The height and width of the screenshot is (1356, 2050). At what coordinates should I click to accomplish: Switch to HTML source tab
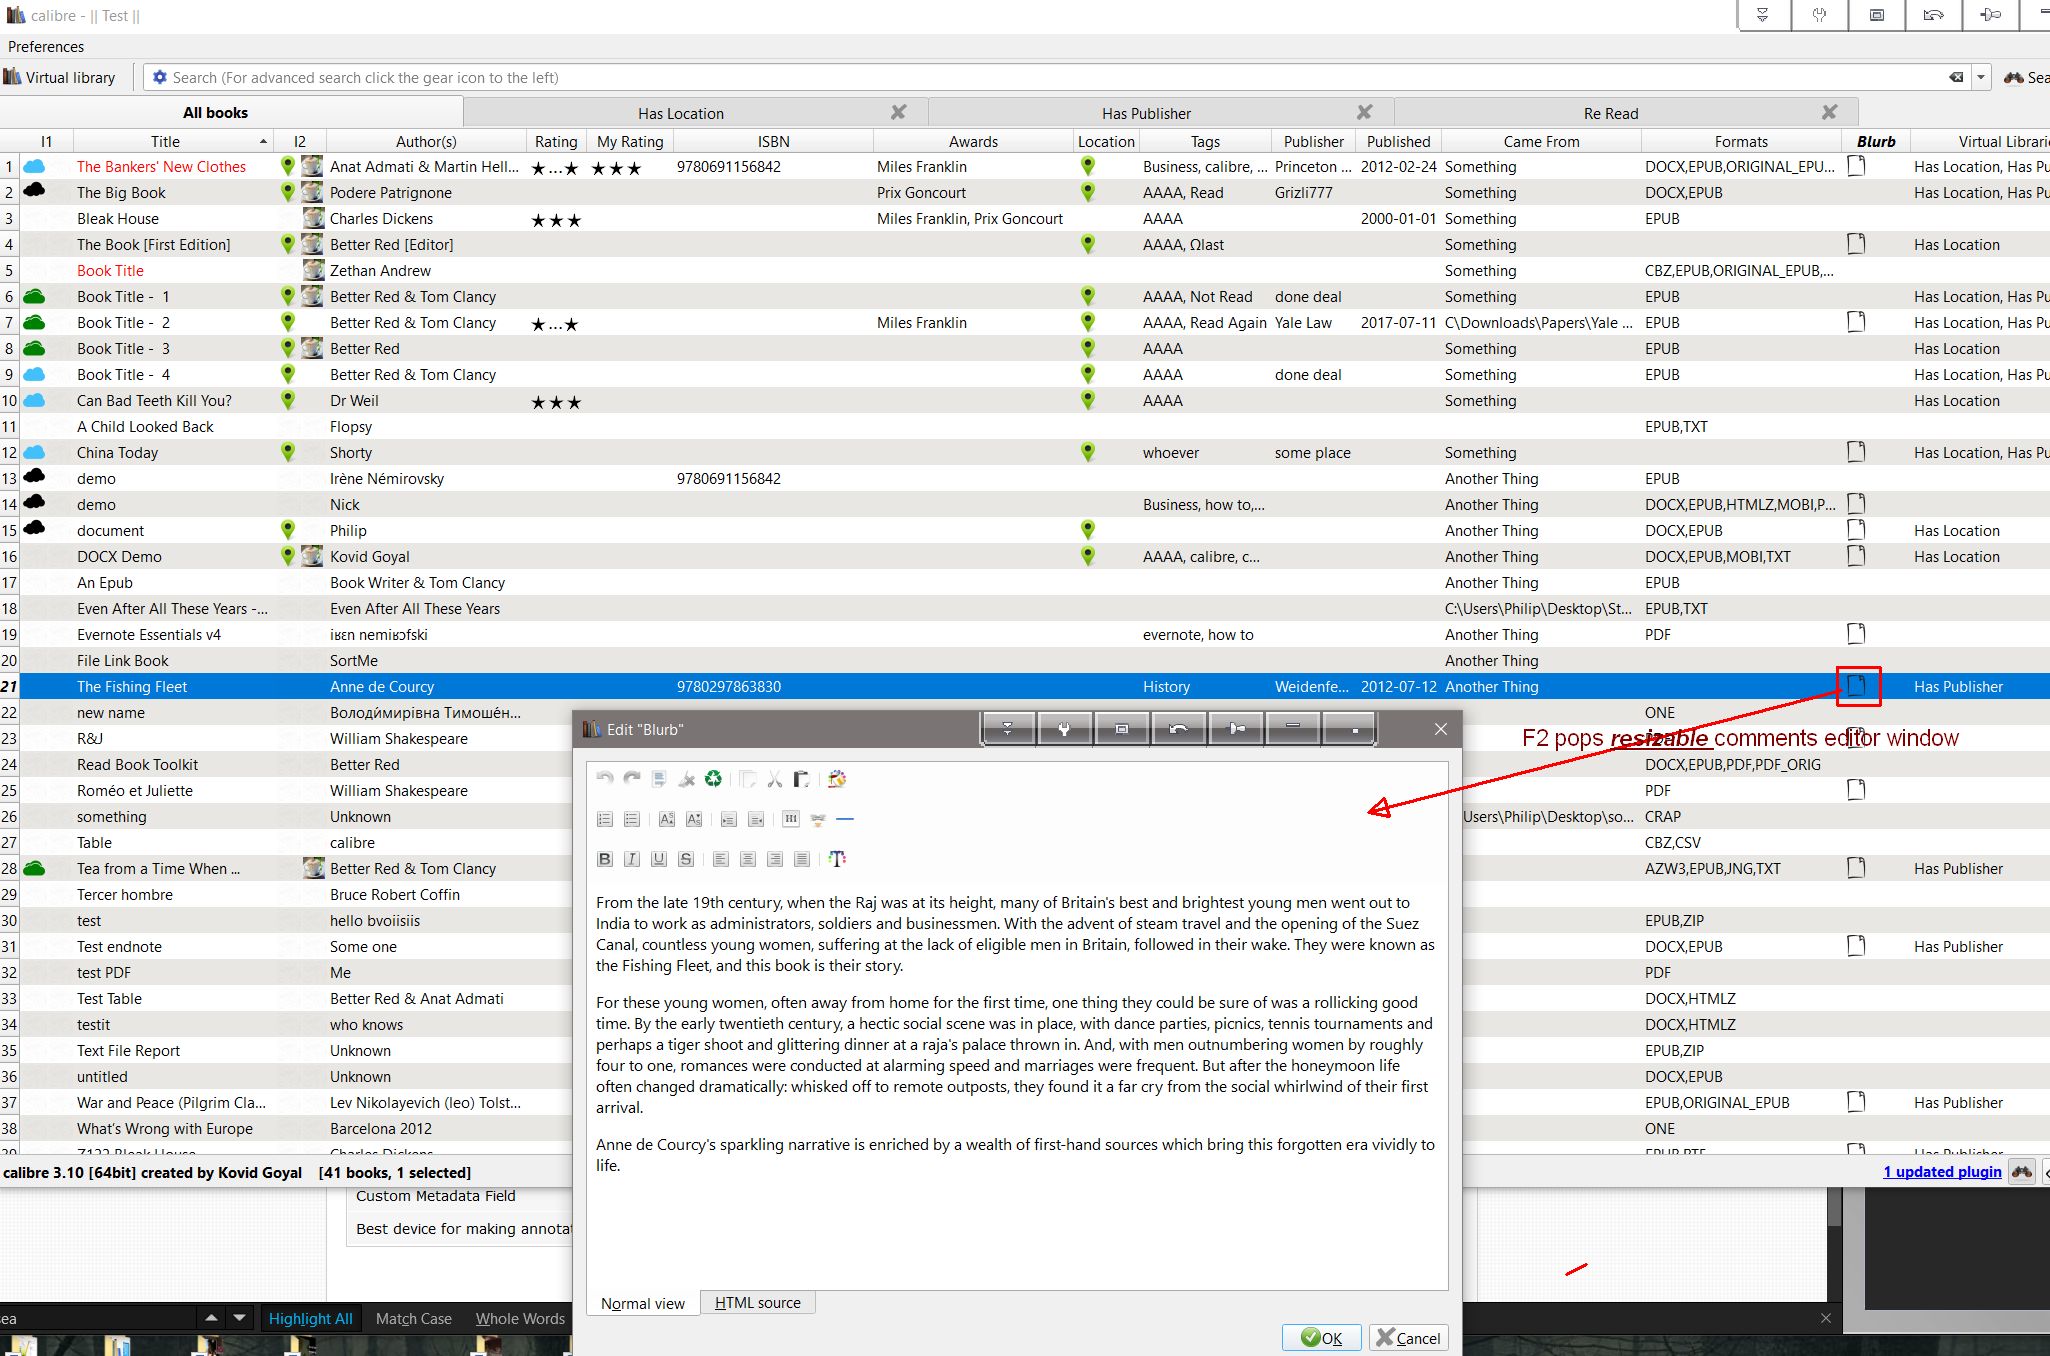(x=757, y=1303)
